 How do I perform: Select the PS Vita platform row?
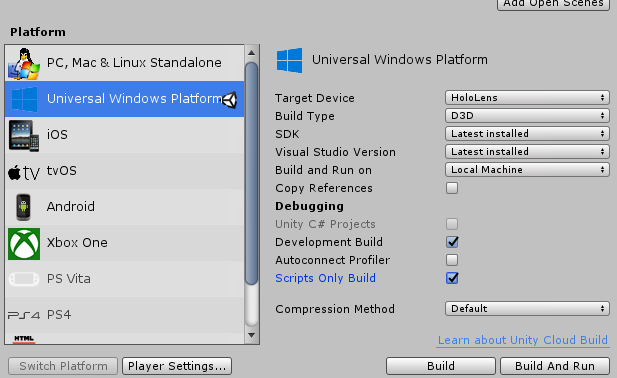pos(124,279)
